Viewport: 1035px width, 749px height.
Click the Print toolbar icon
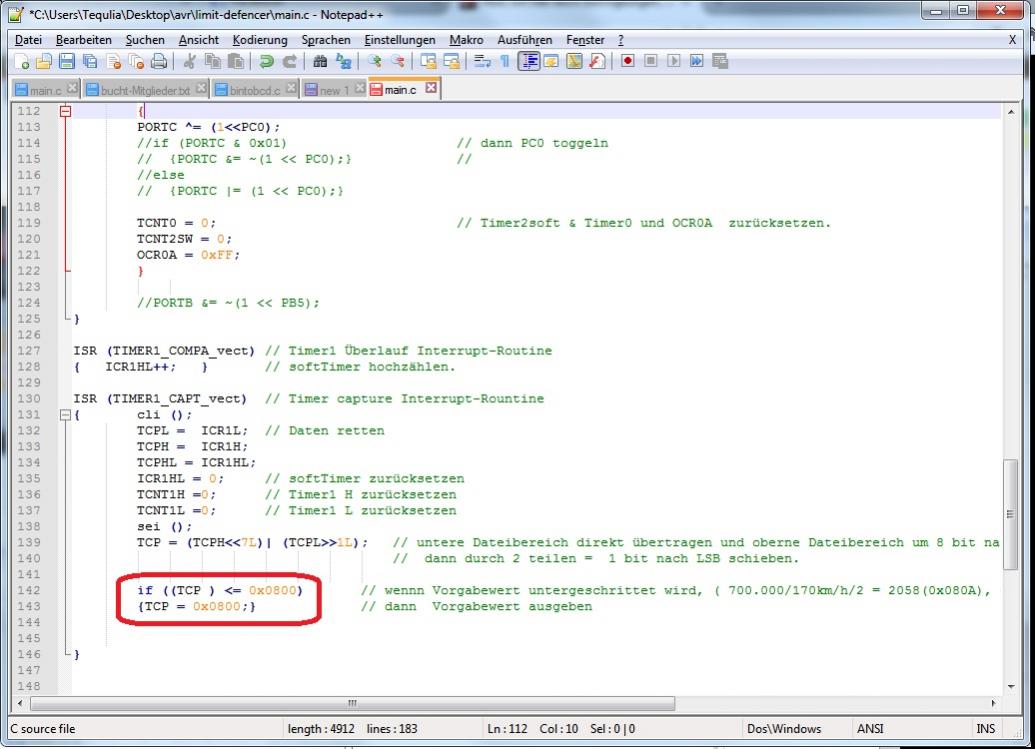pyautogui.click(x=158, y=62)
